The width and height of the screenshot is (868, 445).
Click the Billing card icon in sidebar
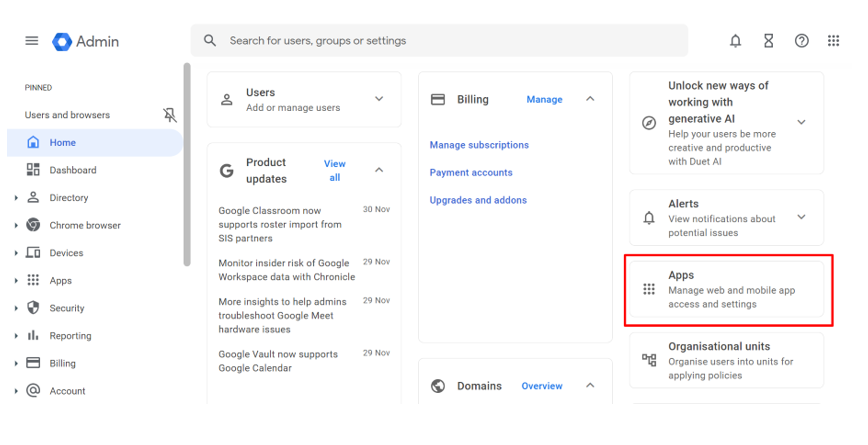[x=33, y=363]
